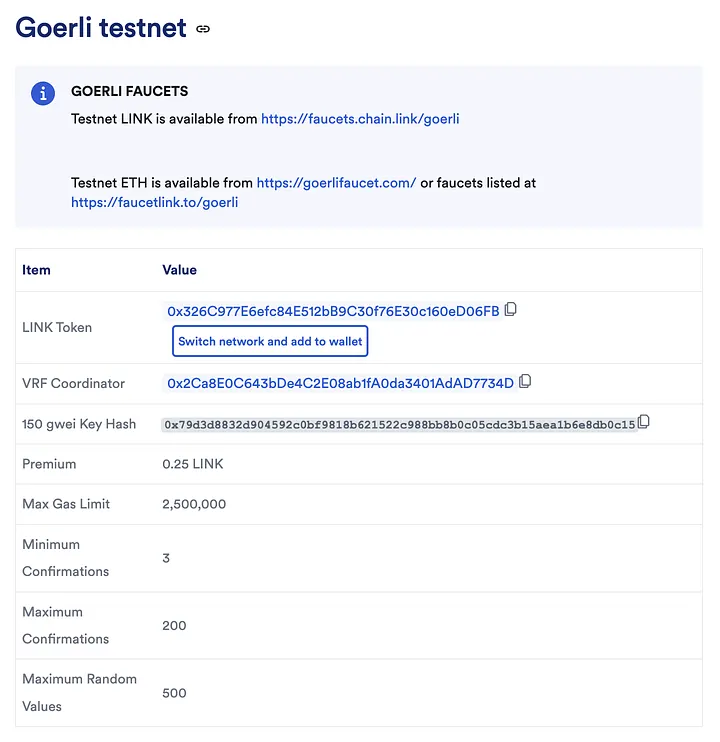This screenshot has height=742, width=720.
Task: Click the blue info icon in faucets notice
Action: pos(43,93)
